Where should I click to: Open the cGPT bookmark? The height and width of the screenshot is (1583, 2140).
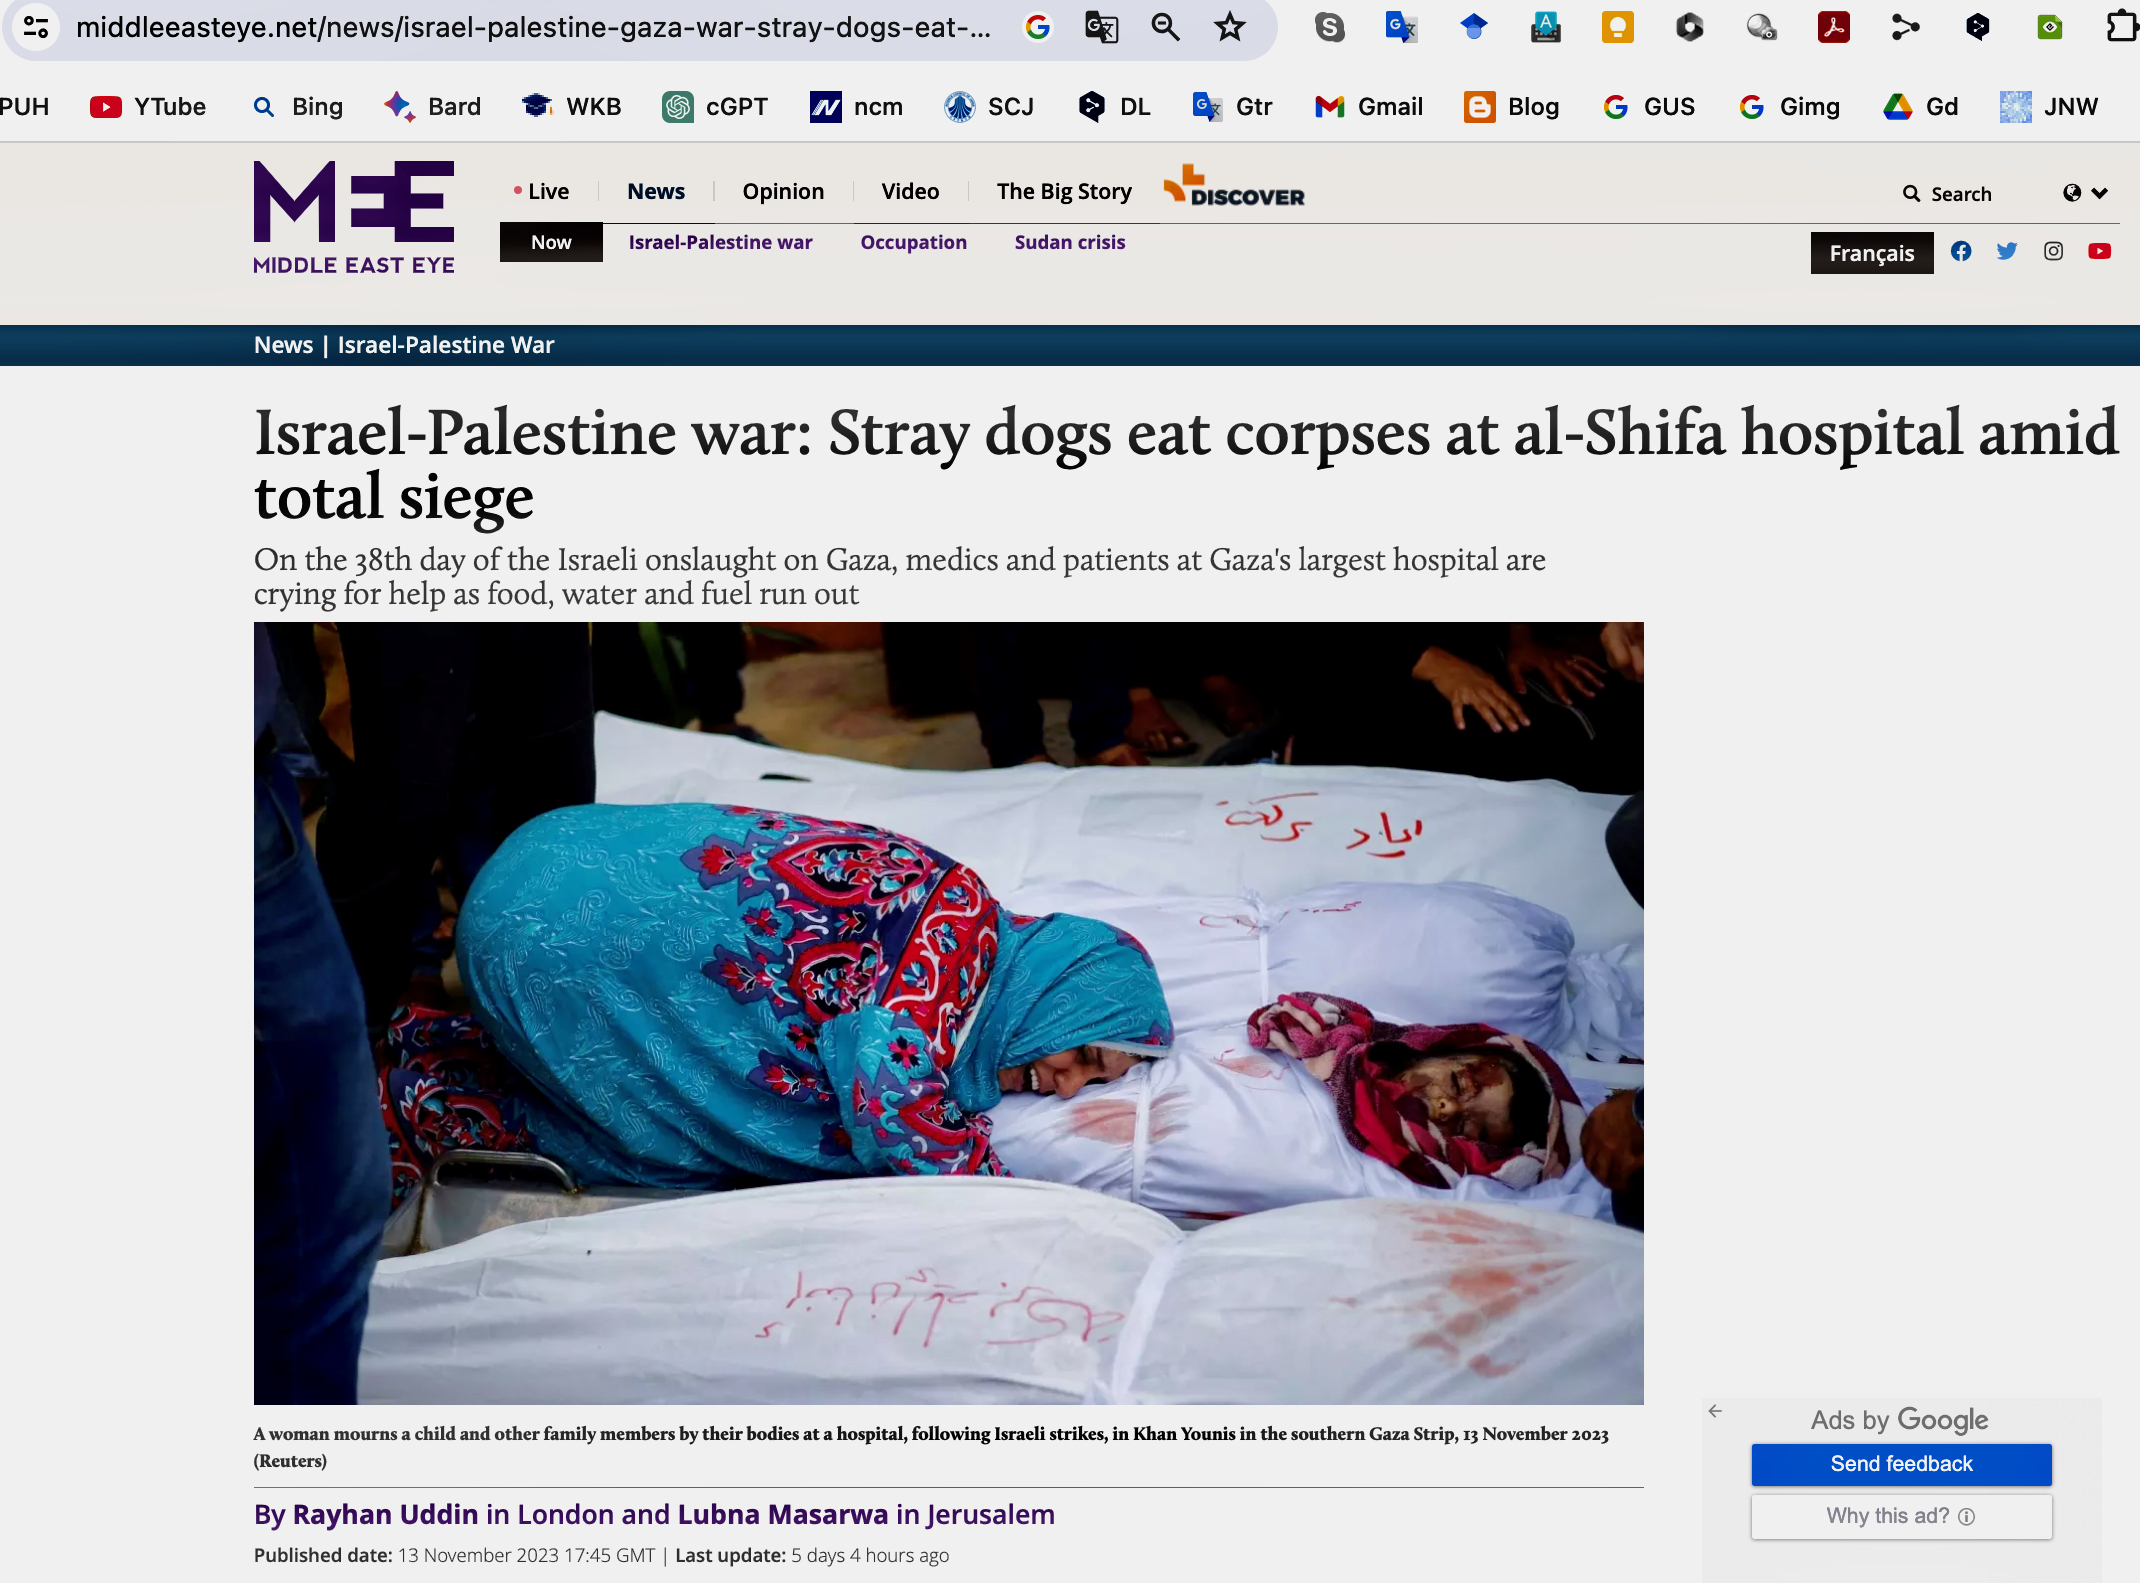(715, 107)
